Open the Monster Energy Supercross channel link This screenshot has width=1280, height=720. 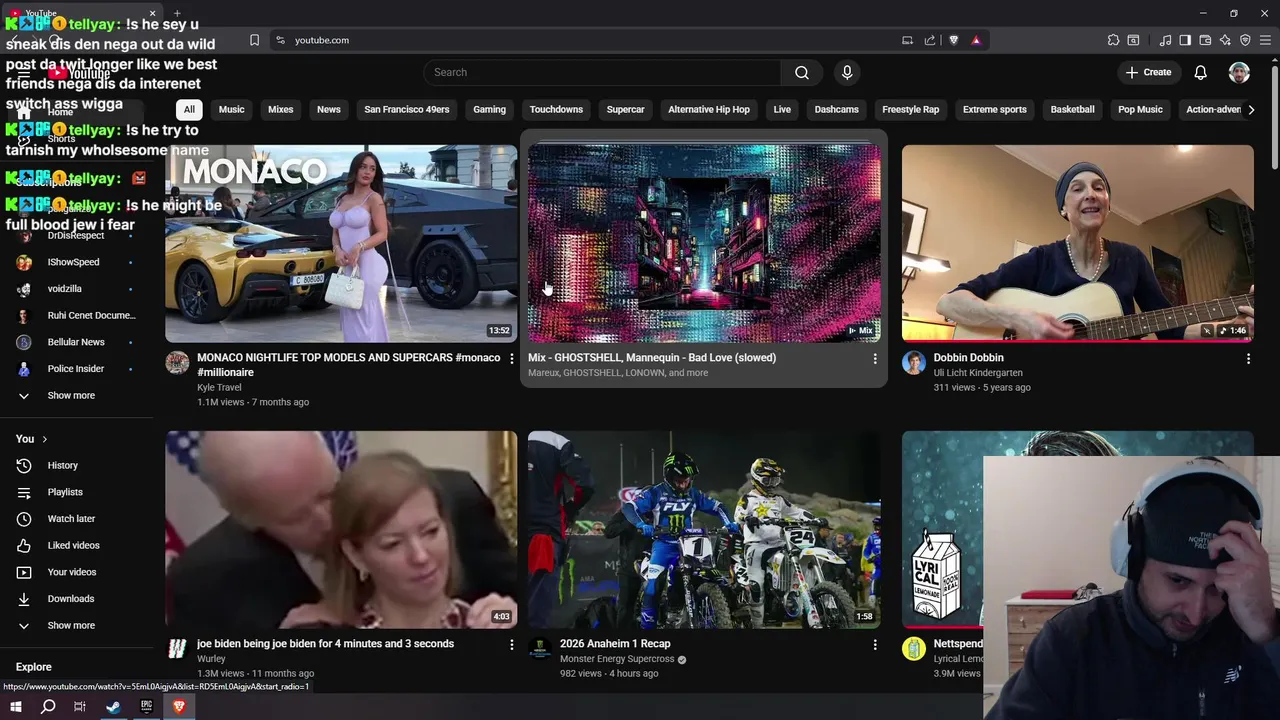[618, 660]
